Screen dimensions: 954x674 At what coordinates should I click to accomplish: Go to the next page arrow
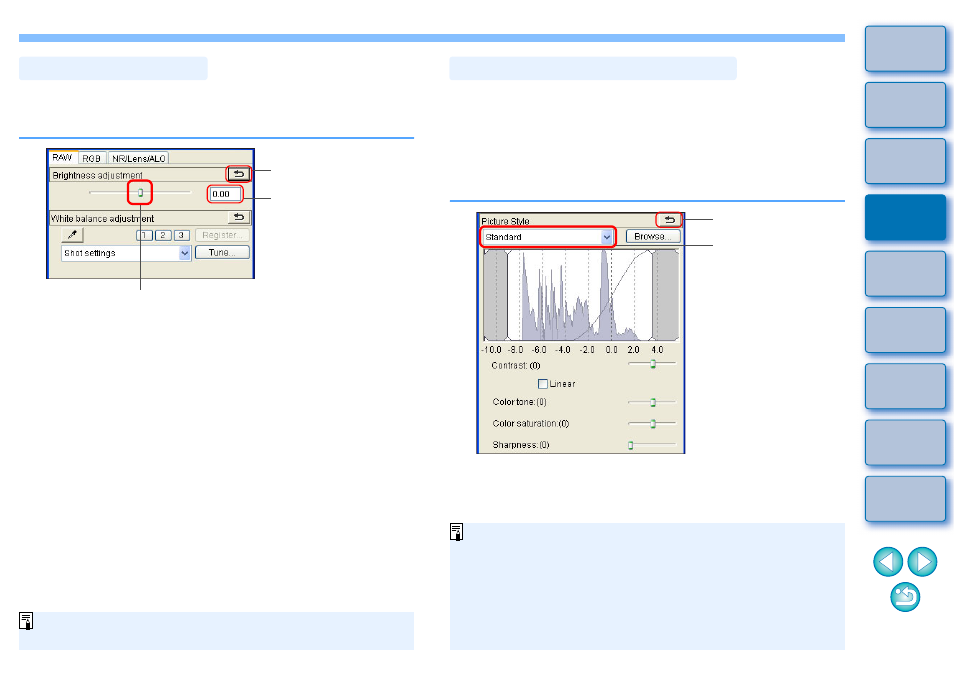click(922, 561)
